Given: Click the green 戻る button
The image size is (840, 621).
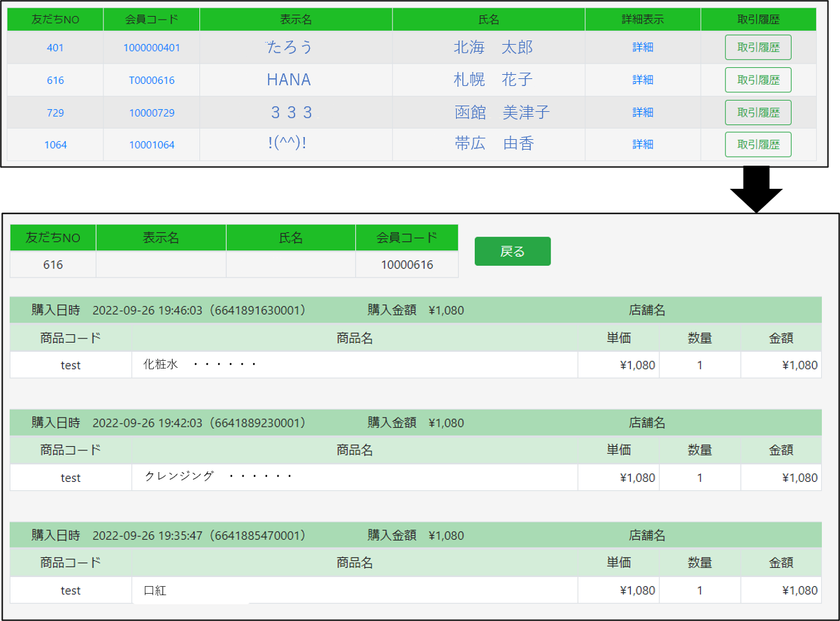Looking at the screenshot, I should pos(512,251).
